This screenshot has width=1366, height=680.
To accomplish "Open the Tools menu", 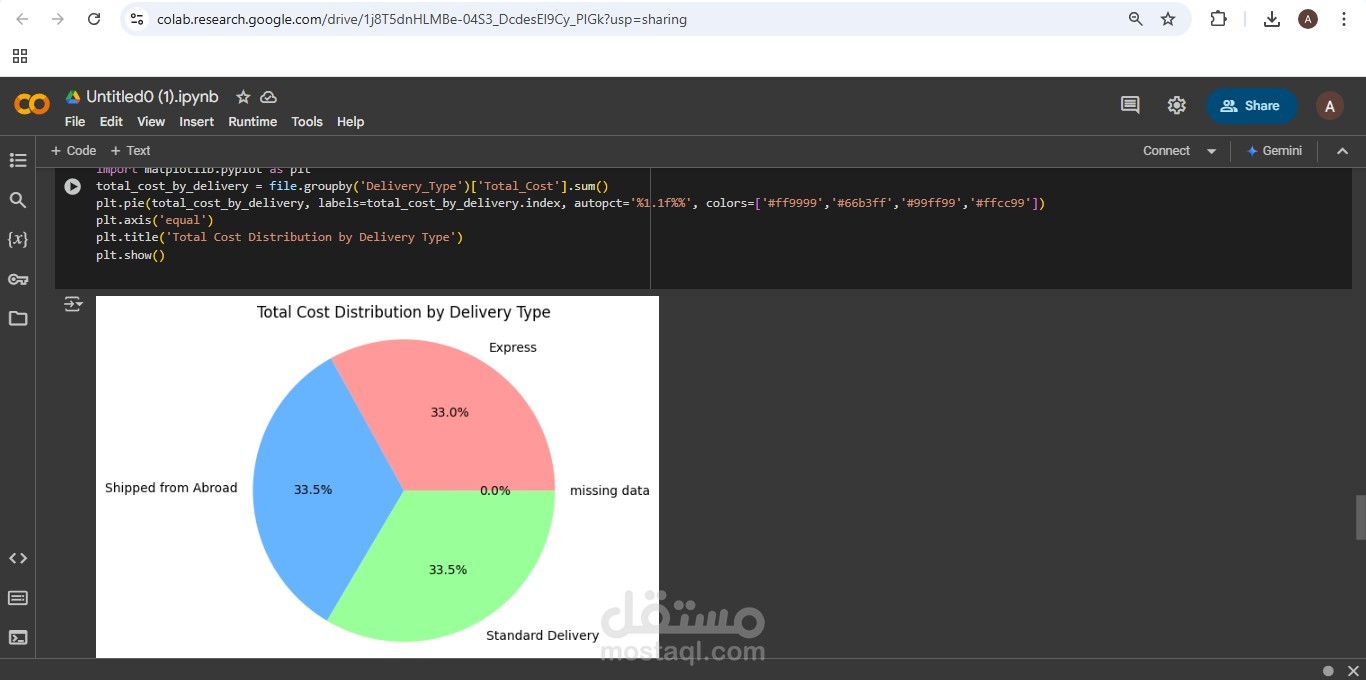I will [x=307, y=121].
